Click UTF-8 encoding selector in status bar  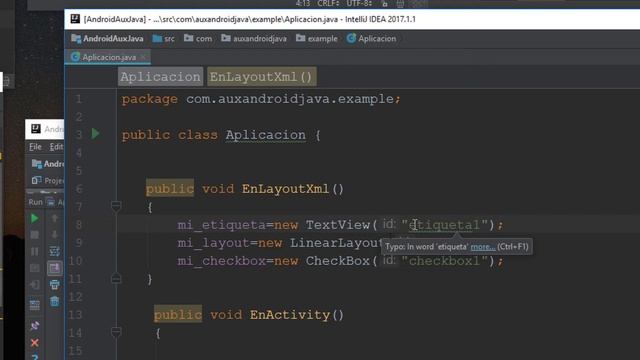360,4
